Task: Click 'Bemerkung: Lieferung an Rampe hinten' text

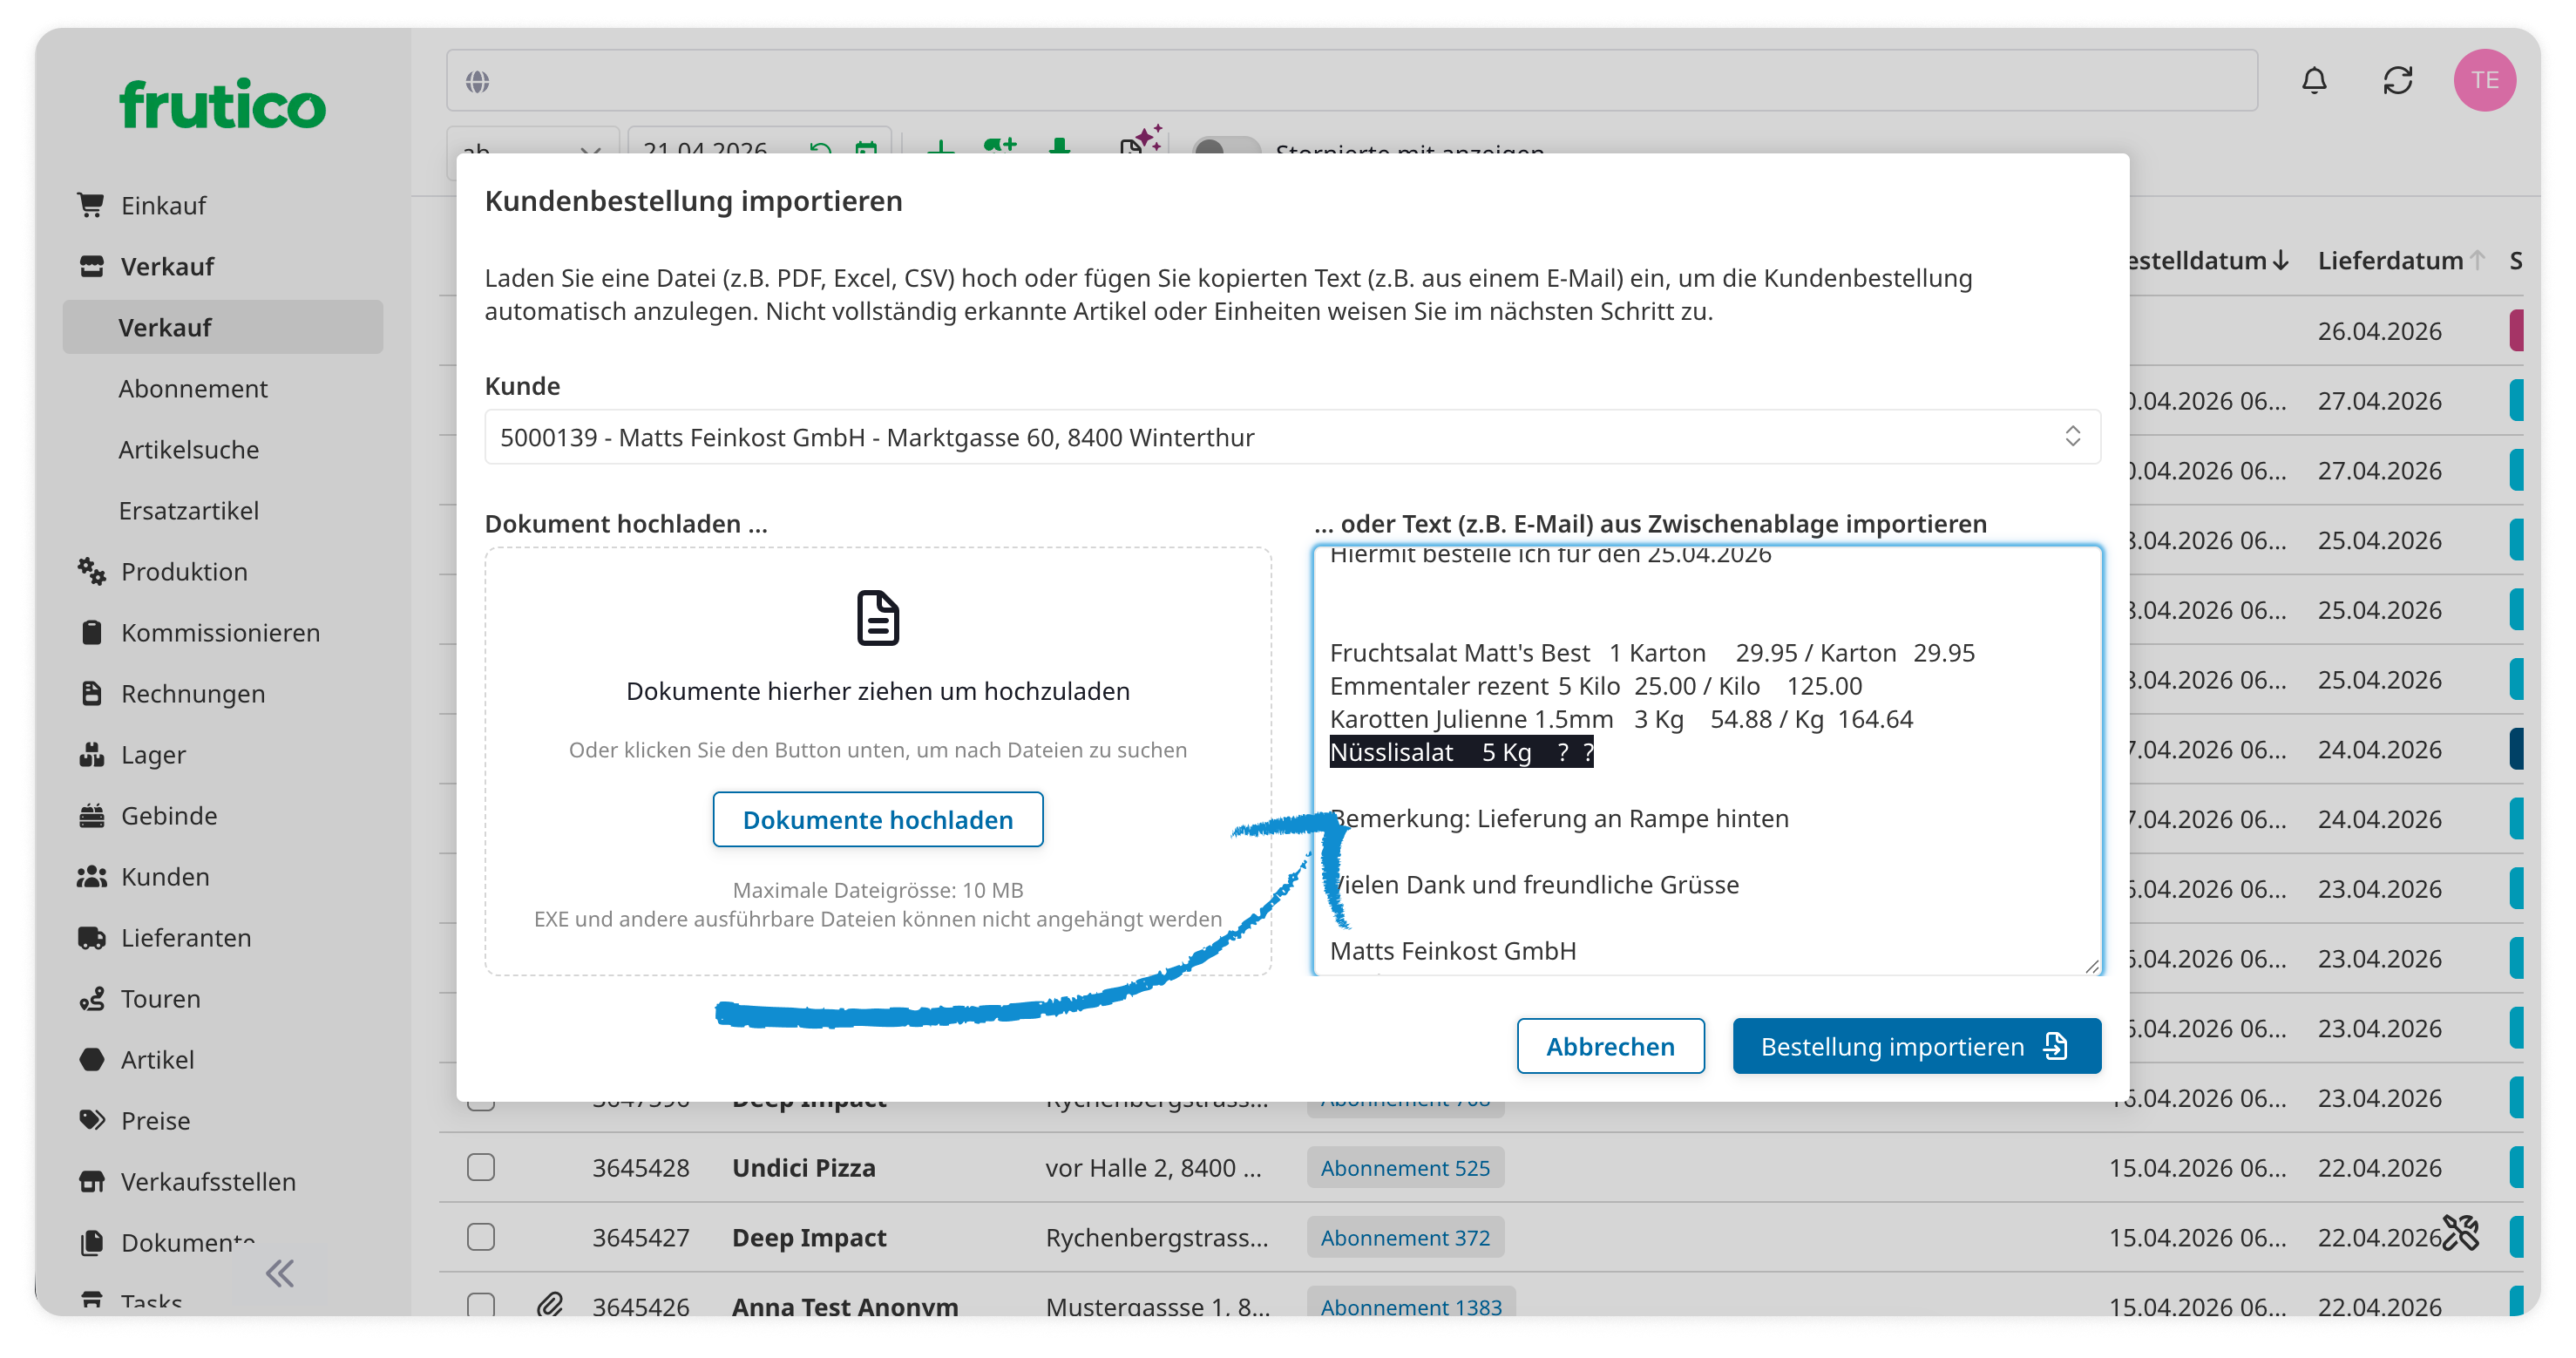Action: pyautogui.click(x=1561, y=818)
